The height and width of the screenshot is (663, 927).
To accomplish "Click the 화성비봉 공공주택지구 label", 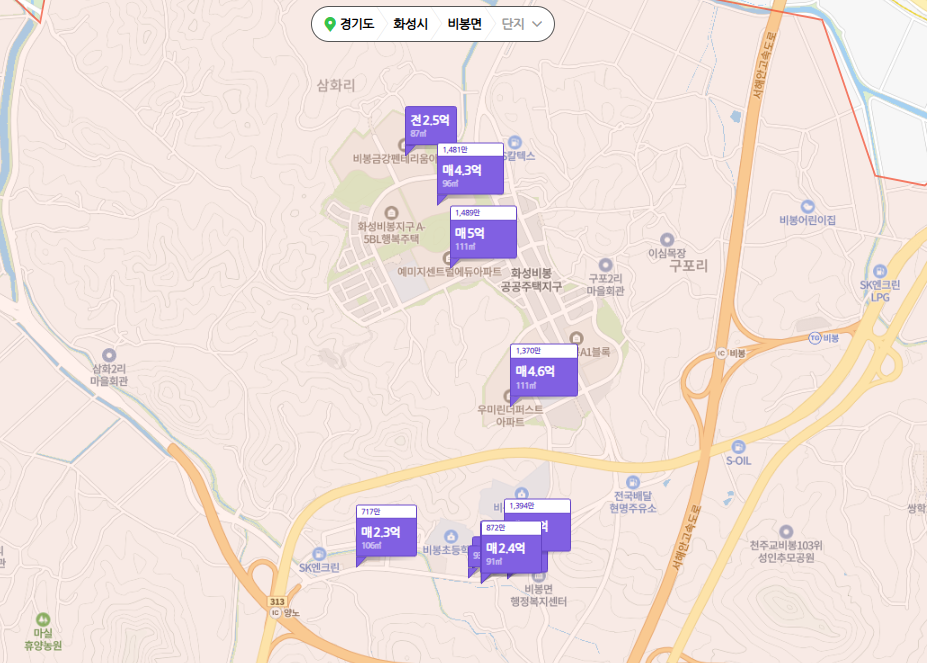I will (x=531, y=280).
